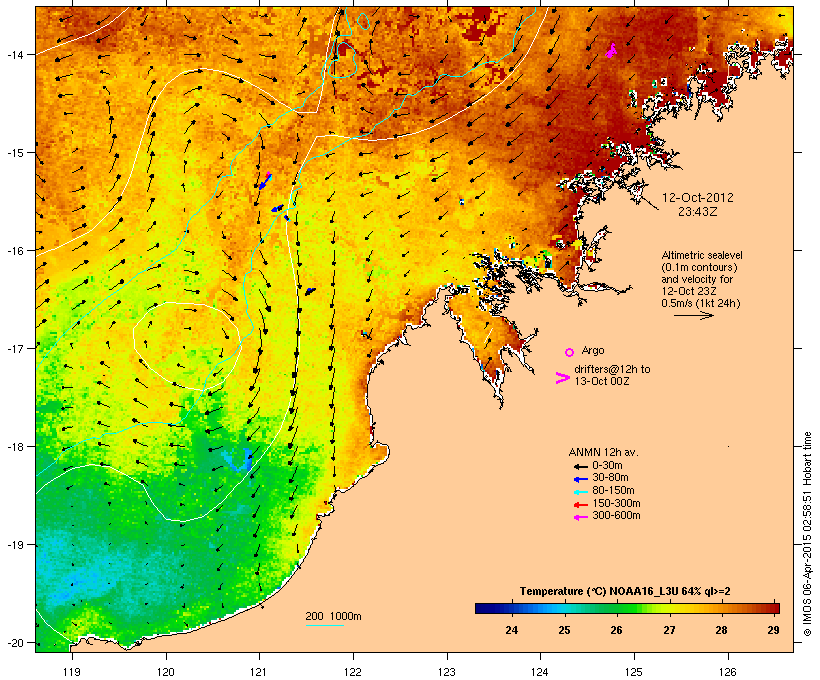Click the magenta Argo circle symbol
Screen dimensions: 820x680
[570, 352]
